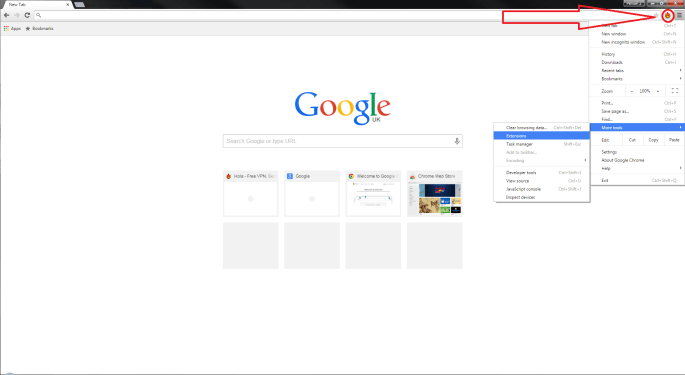685x375 pixels.
Task: Open Downloads from the Chrome menu
Action: point(637,62)
